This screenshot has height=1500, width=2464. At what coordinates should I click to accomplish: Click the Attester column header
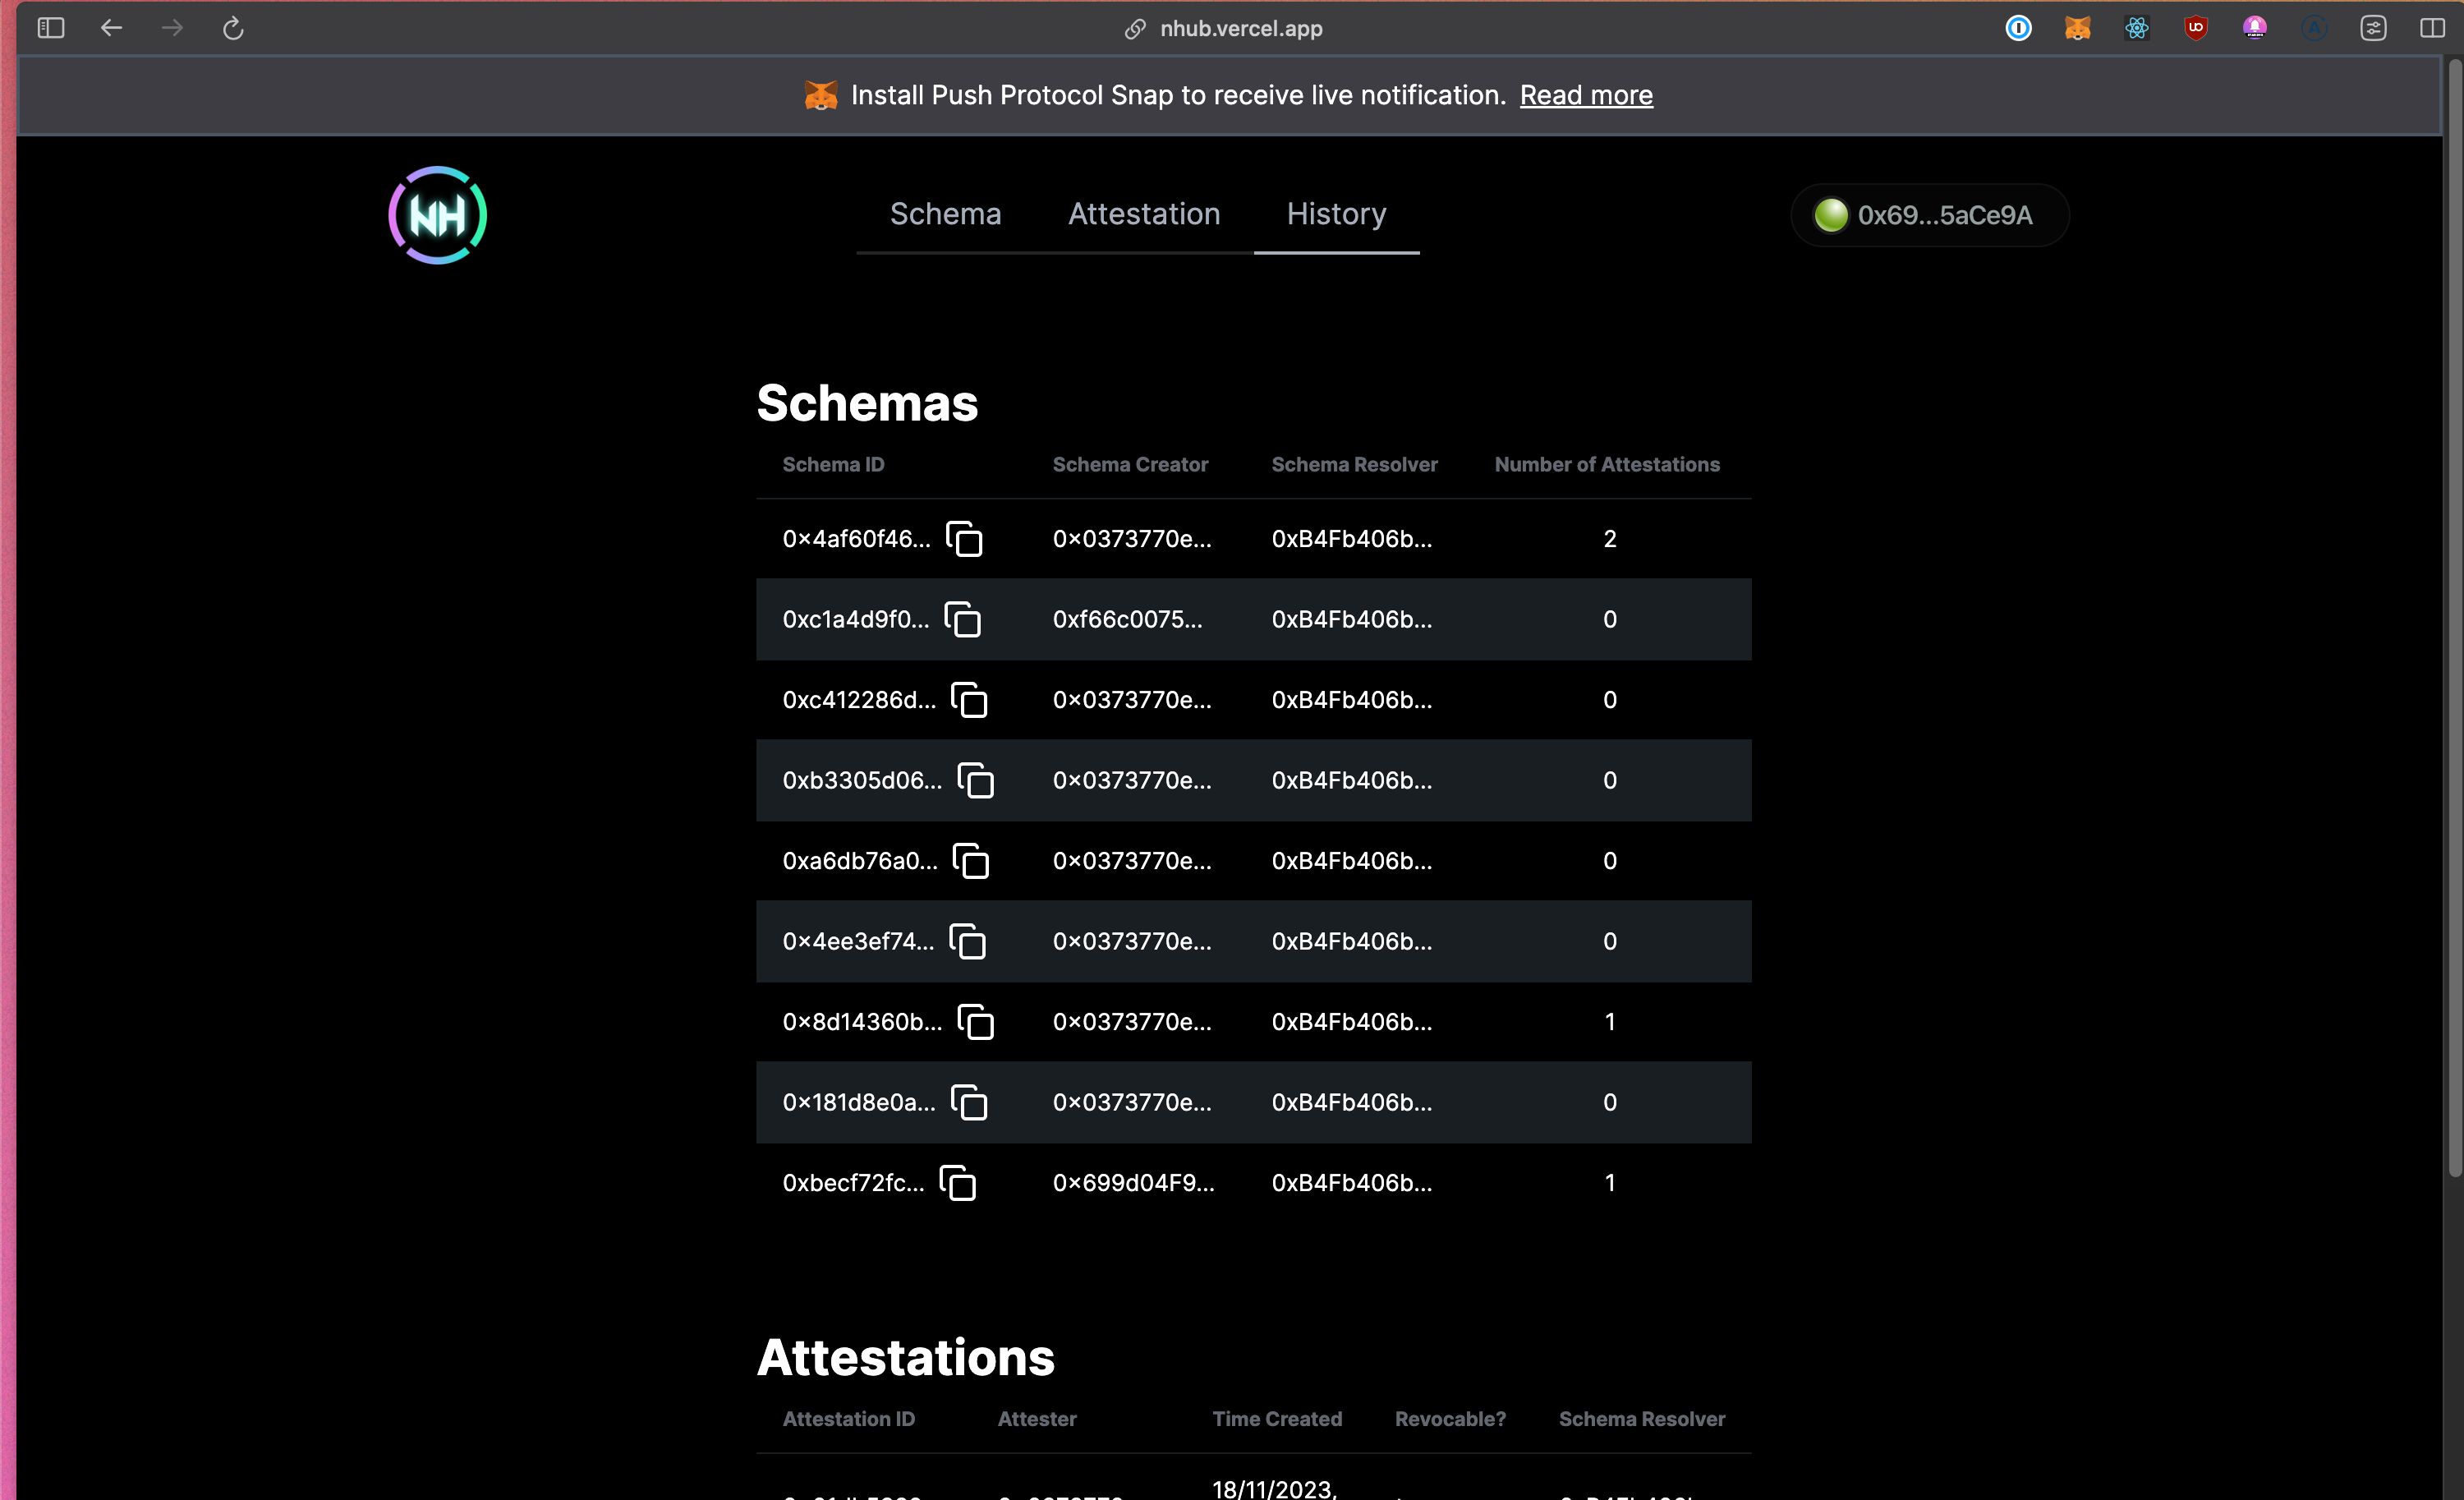[1037, 1418]
